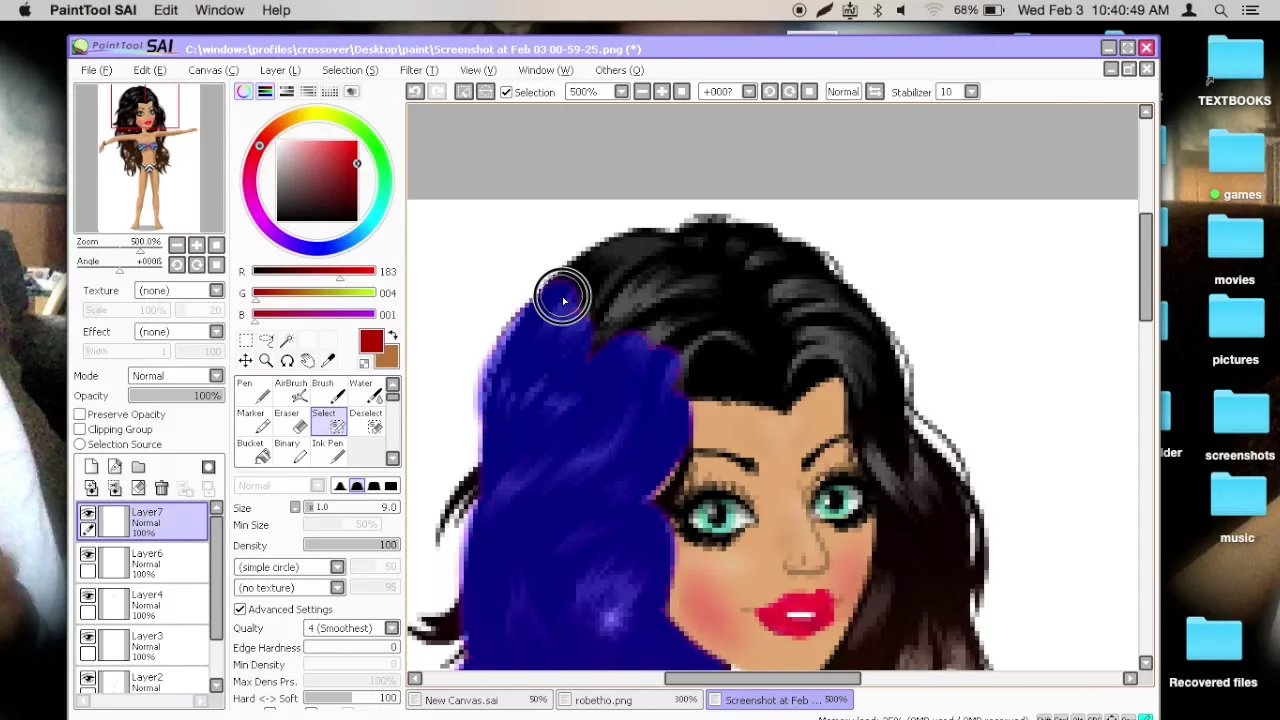Activate the Rotate view tool

click(x=287, y=361)
